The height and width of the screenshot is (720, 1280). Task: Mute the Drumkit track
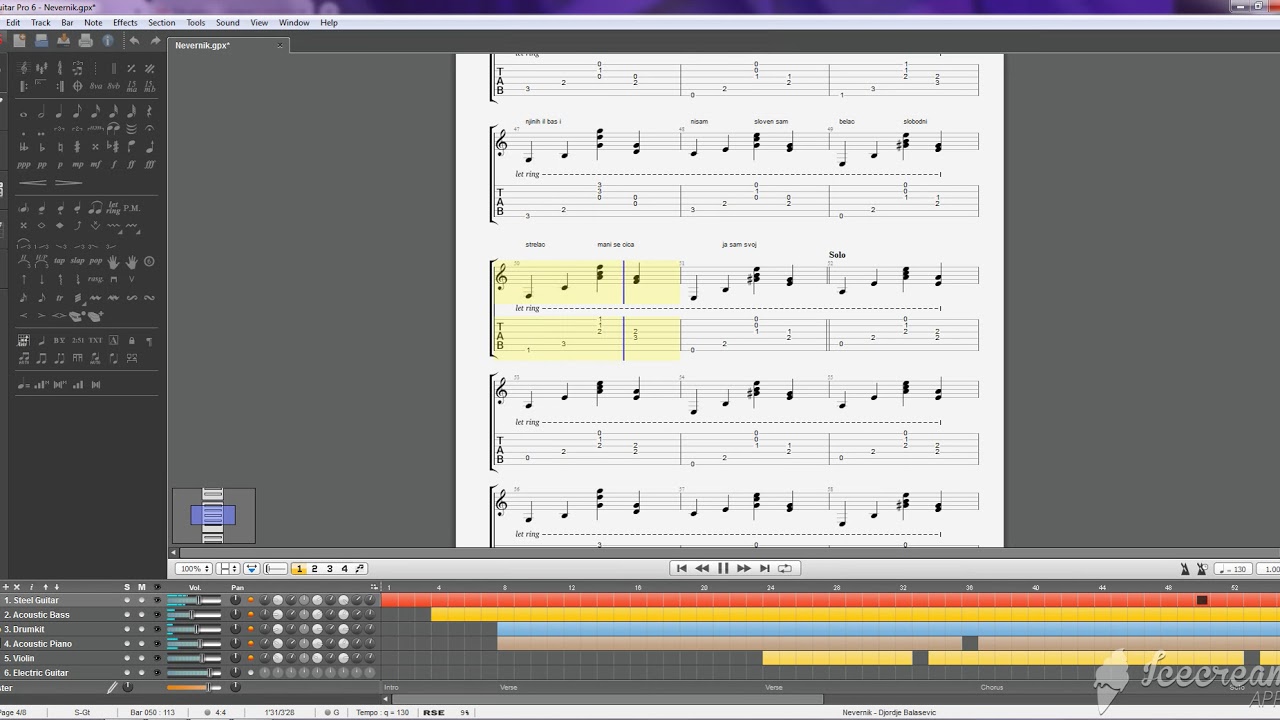[141, 629]
